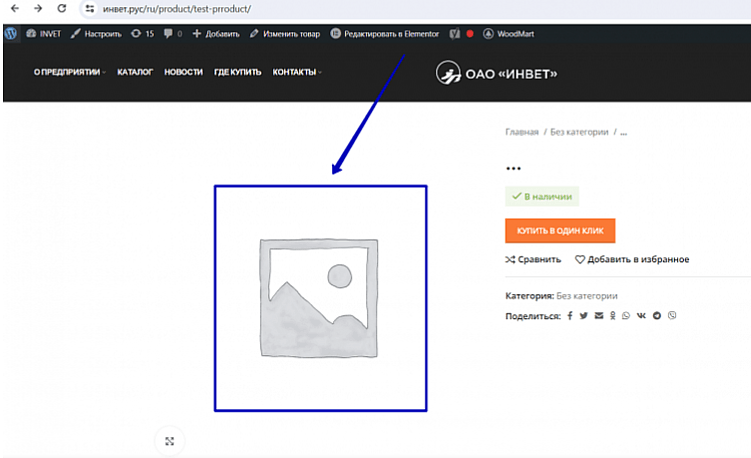
Task: Expand the О ПРЕДПРИЯТИИ dropdown menu
Action: pyautogui.click(x=69, y=72)
